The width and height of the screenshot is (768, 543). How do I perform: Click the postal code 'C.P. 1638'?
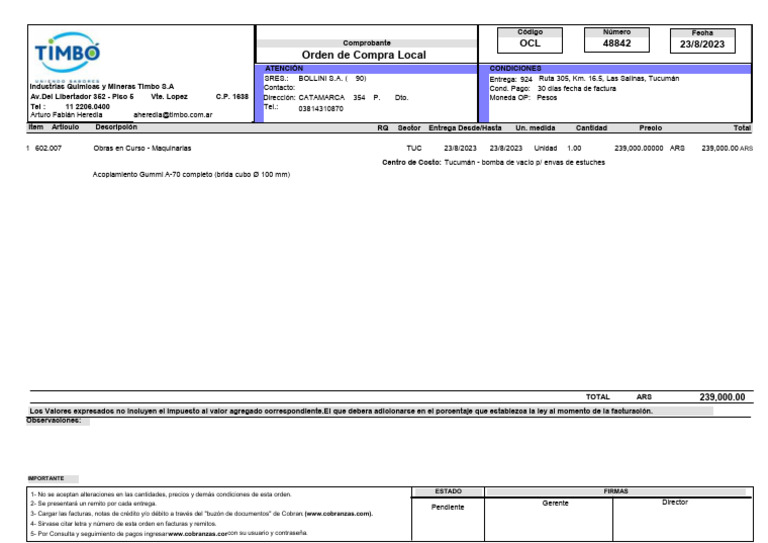(232, 97)
